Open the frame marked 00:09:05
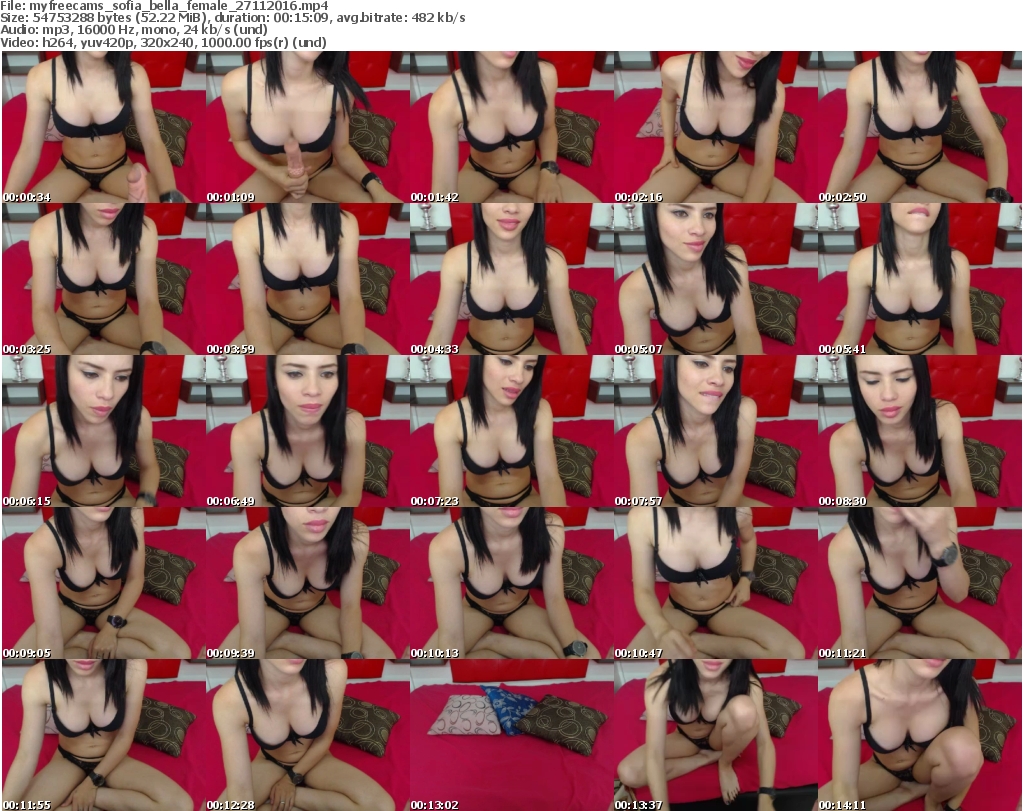This screenshot has width=1024, height=811. click(x=103, y=583)
